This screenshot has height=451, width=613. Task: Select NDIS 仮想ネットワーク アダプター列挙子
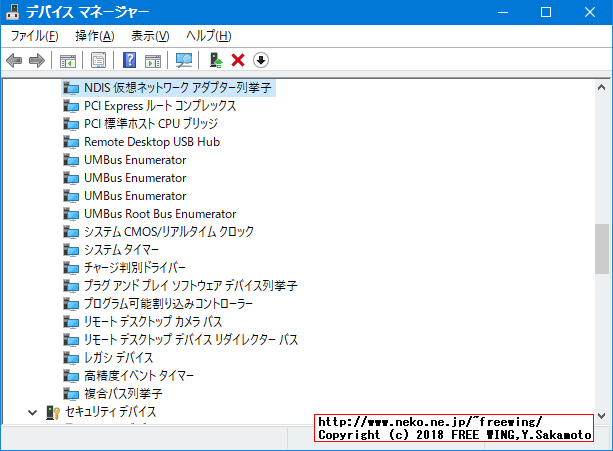point(177,88)
